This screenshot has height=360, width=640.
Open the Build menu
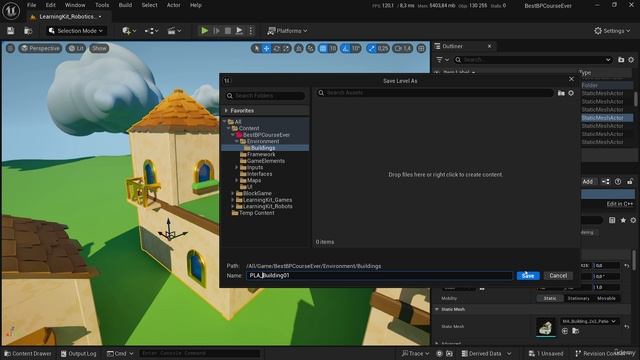click(x=125, y=5)
